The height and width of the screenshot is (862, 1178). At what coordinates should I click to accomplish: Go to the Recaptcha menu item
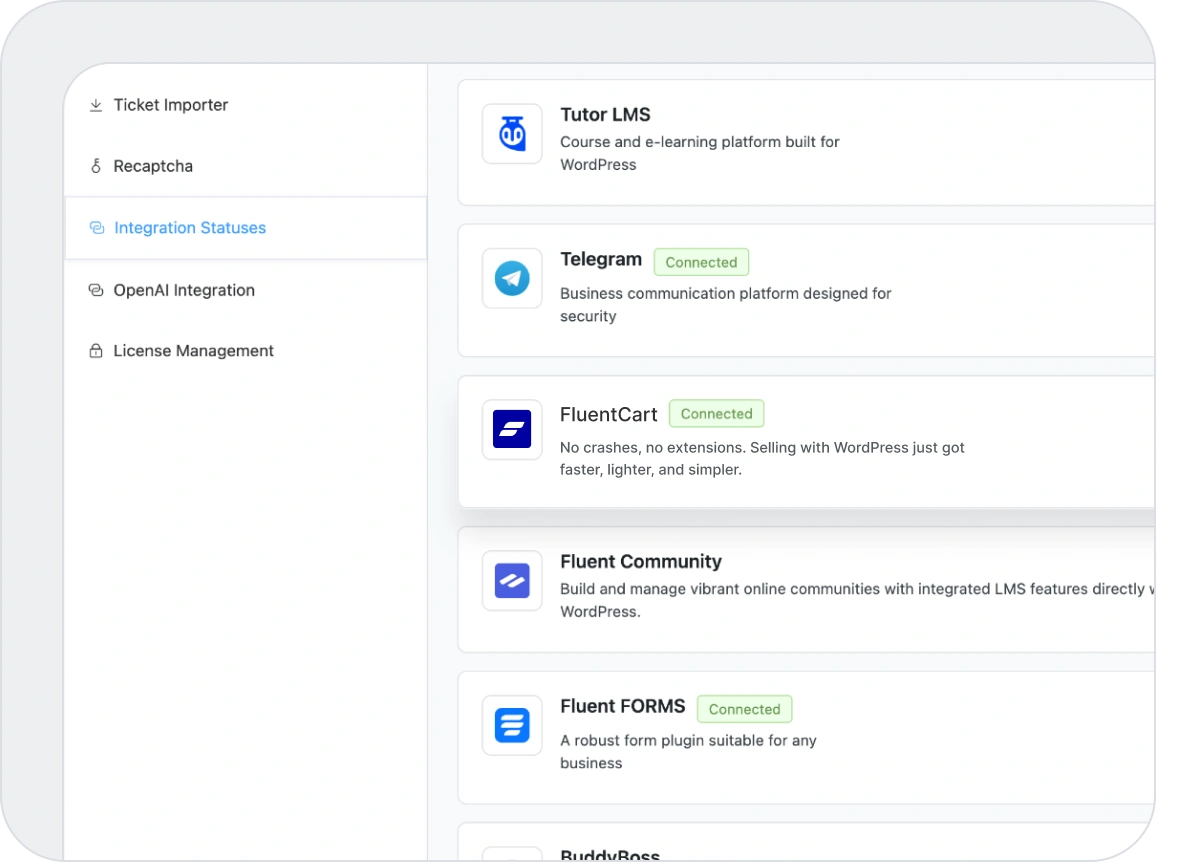[x=153, y=166]
